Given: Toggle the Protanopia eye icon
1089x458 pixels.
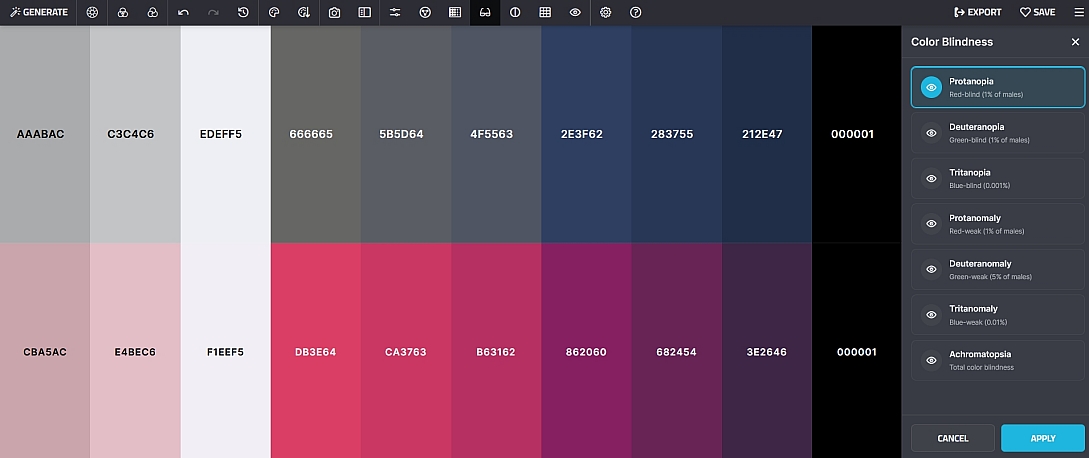Looking at the screenshot, I should [x=931, y=88].
